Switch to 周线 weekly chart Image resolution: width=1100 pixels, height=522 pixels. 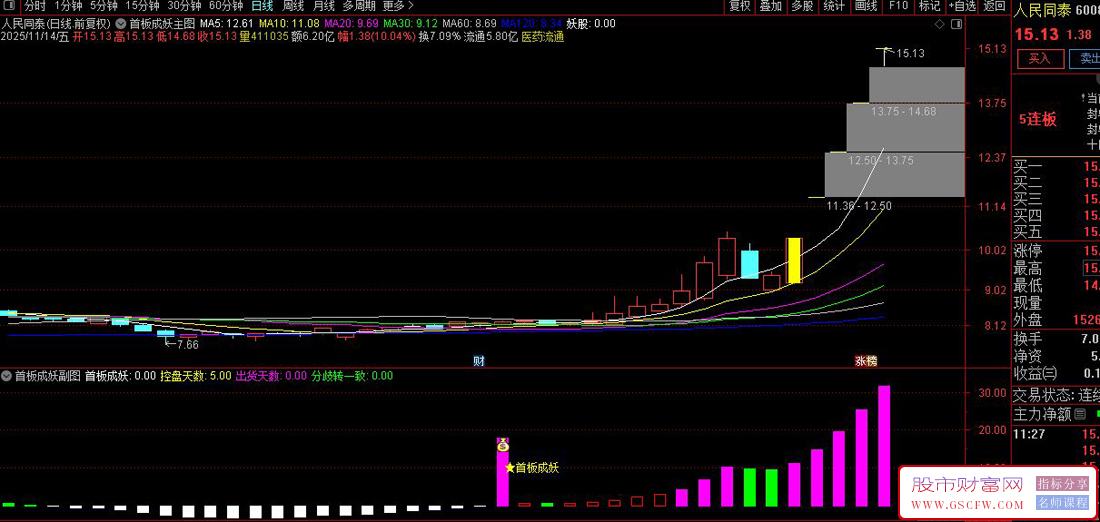(293, 6)
